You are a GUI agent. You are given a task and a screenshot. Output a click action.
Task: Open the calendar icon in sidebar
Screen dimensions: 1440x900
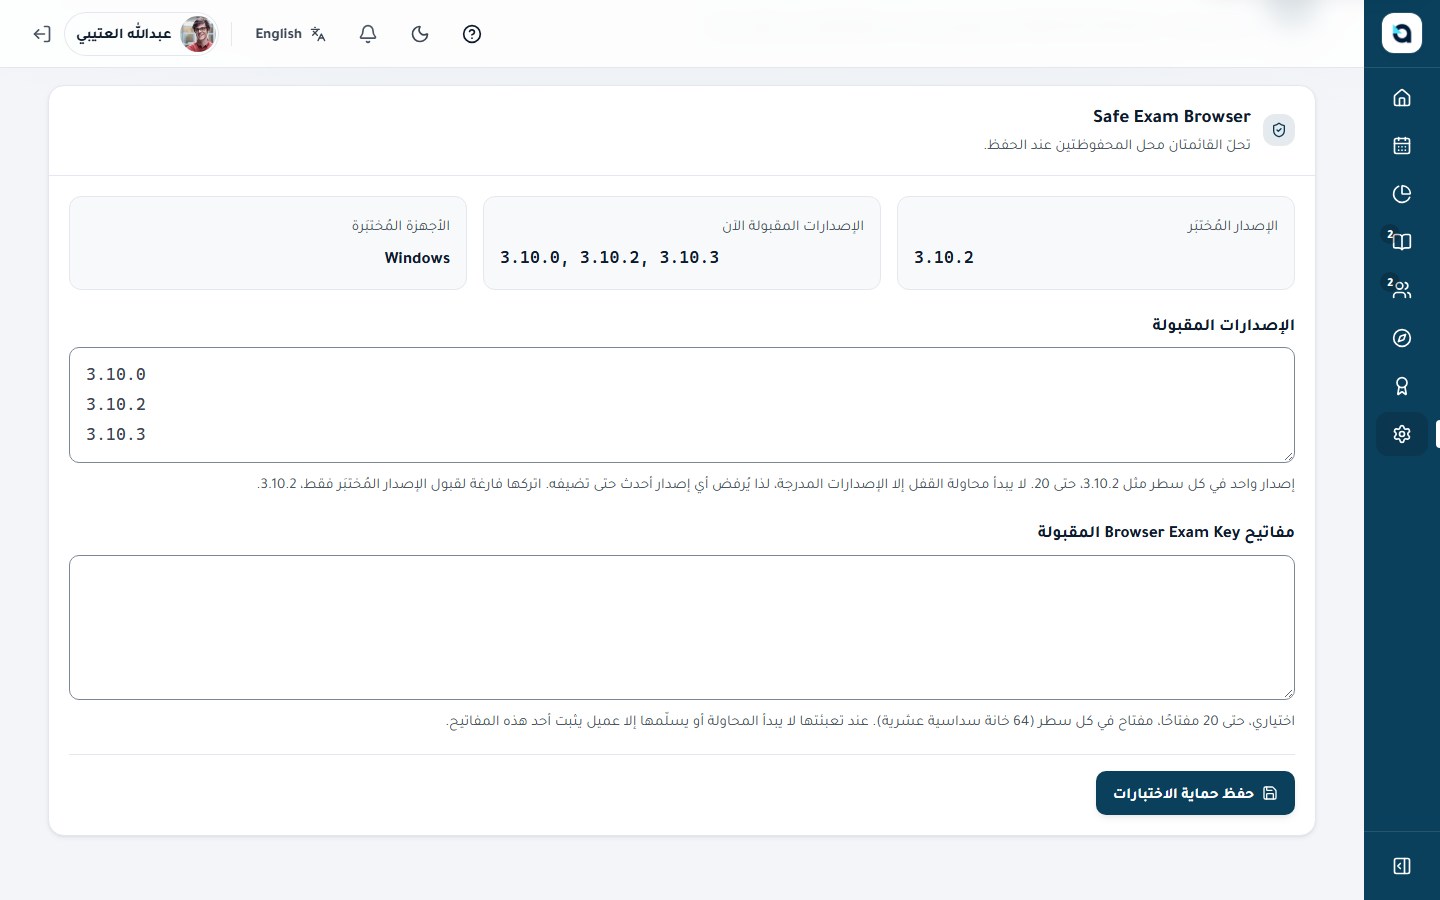click(x=1402, y=145)
